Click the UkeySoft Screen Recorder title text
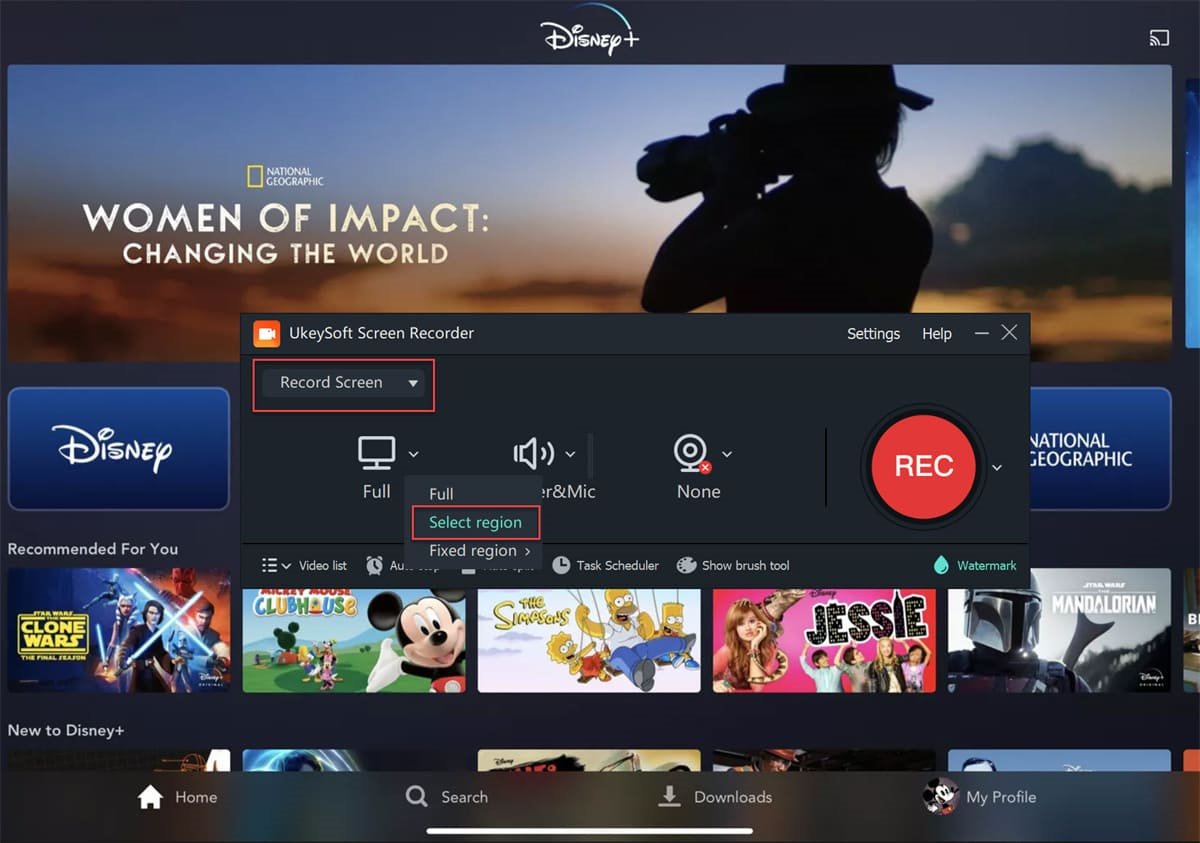 coord(382,333)
